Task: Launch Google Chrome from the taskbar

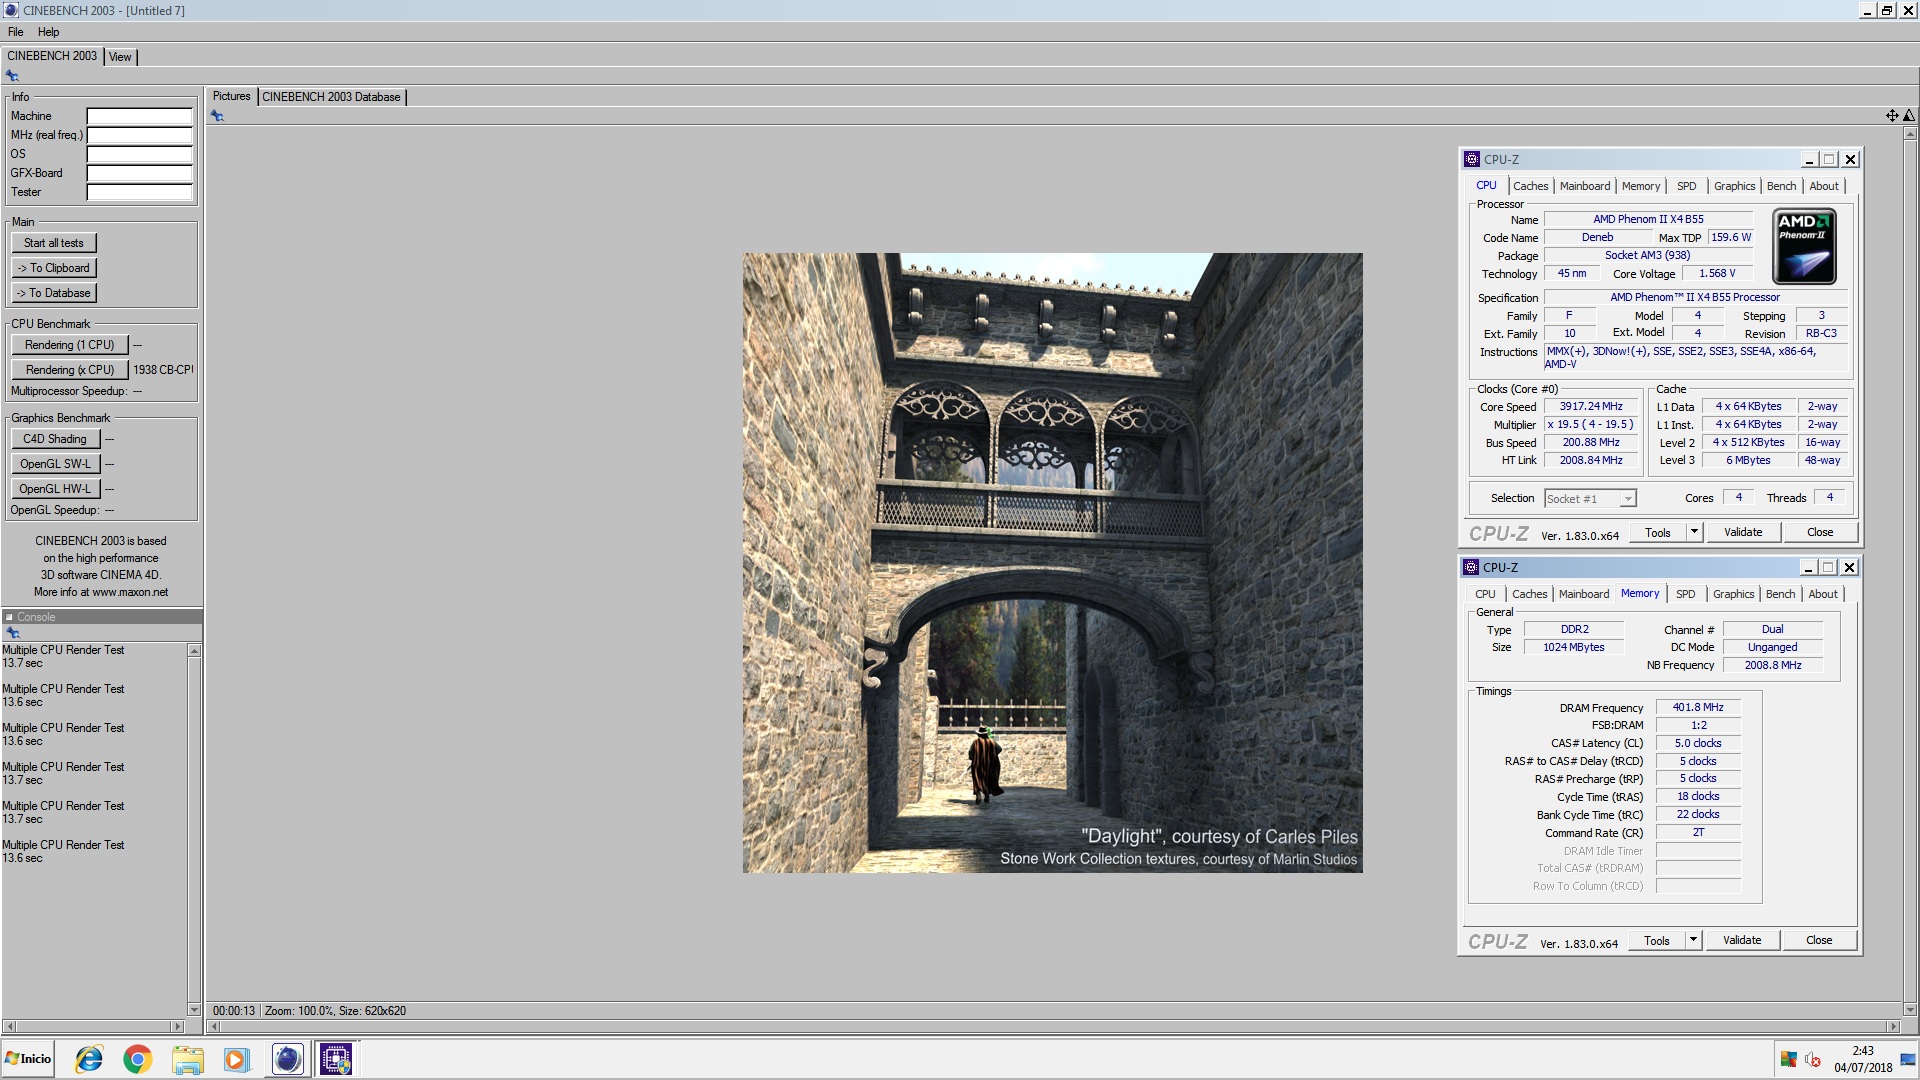Action: [138, 1059]
